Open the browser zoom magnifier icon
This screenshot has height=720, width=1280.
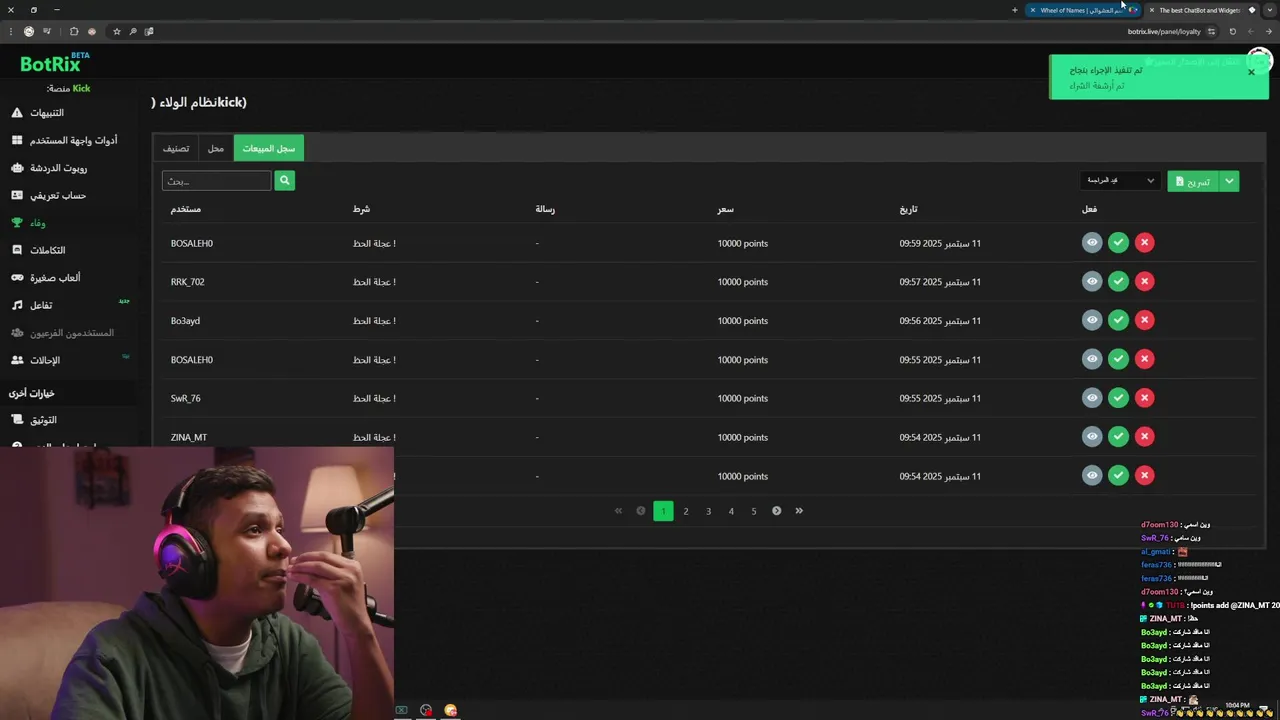(x=132, y=31)
